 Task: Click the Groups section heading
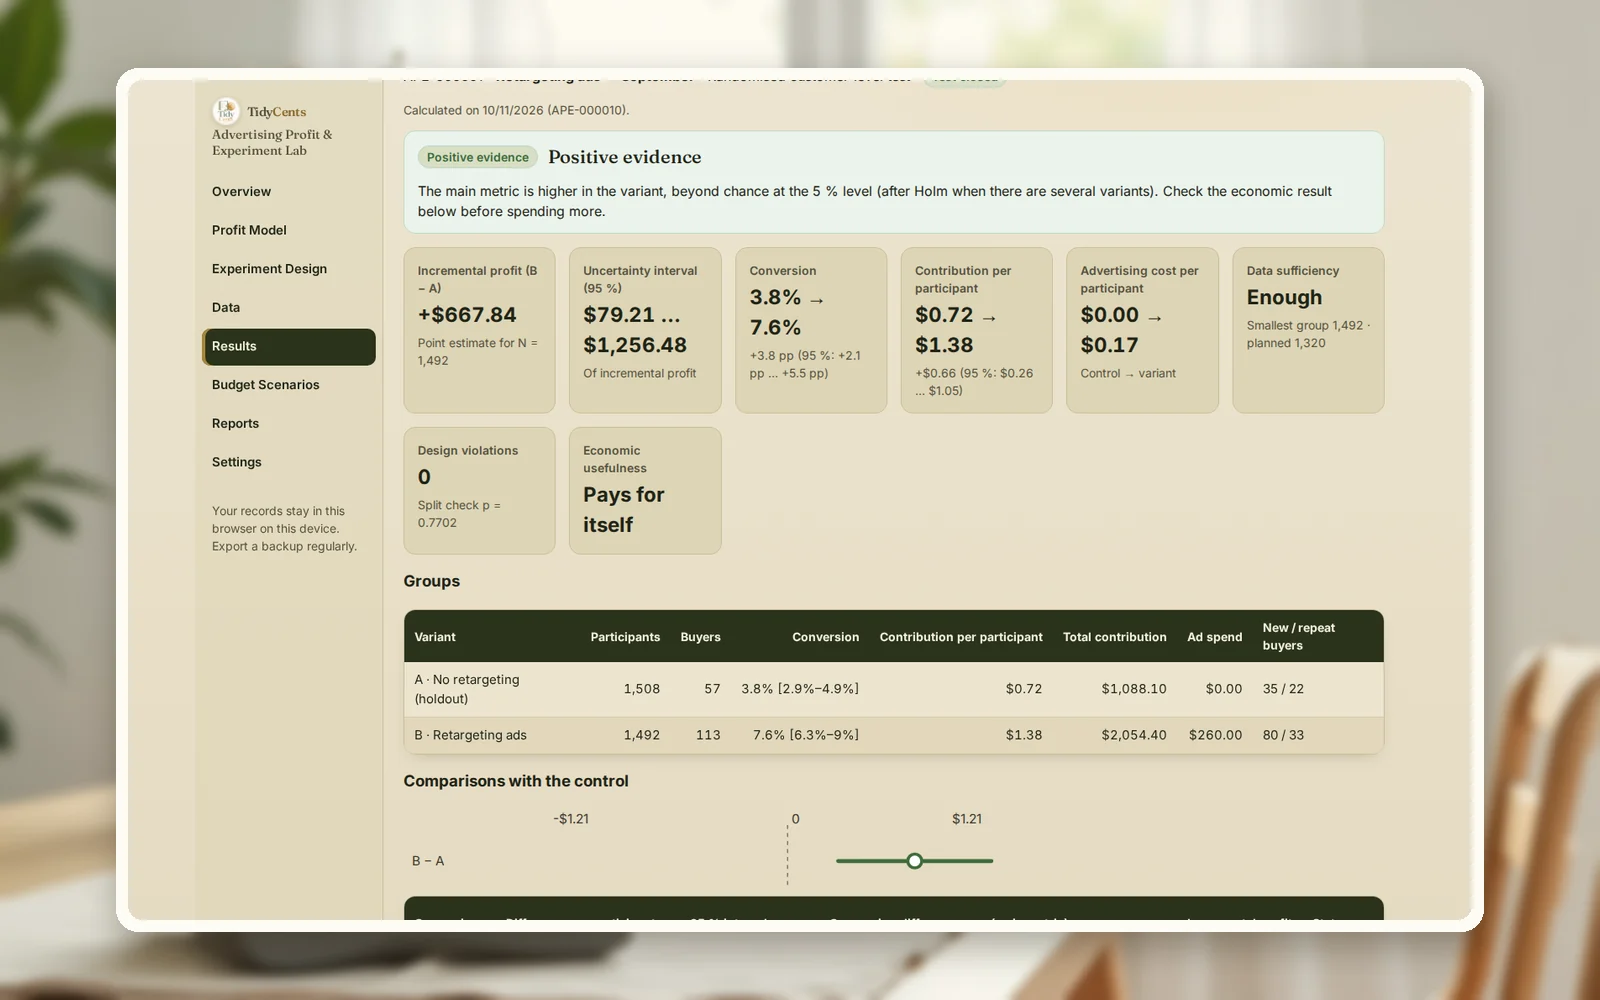(432, 581)
